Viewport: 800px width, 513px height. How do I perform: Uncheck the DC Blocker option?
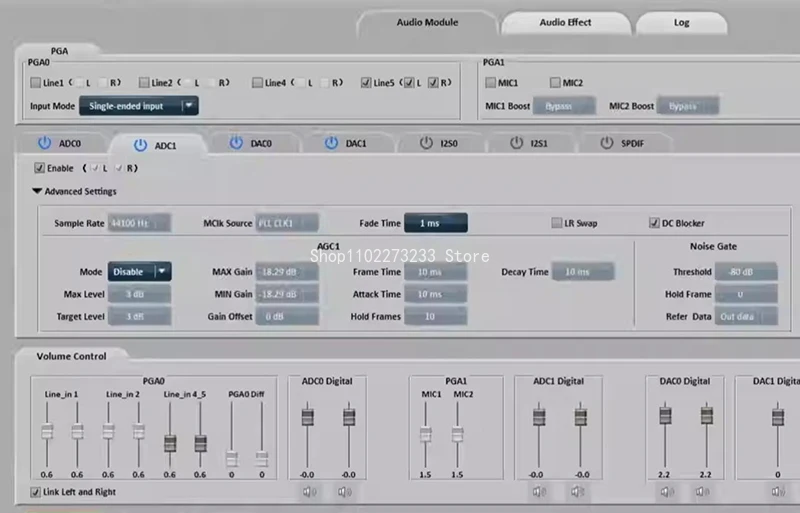pyautogui.click(x=654, y=223)
